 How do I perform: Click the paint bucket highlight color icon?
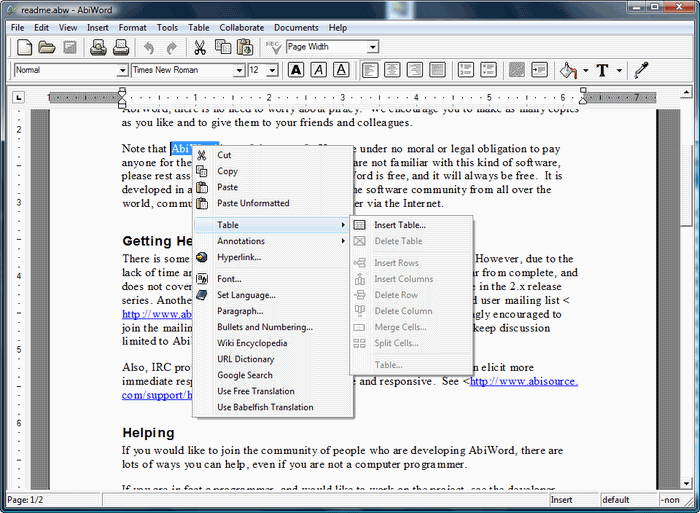tap(568, 70)
